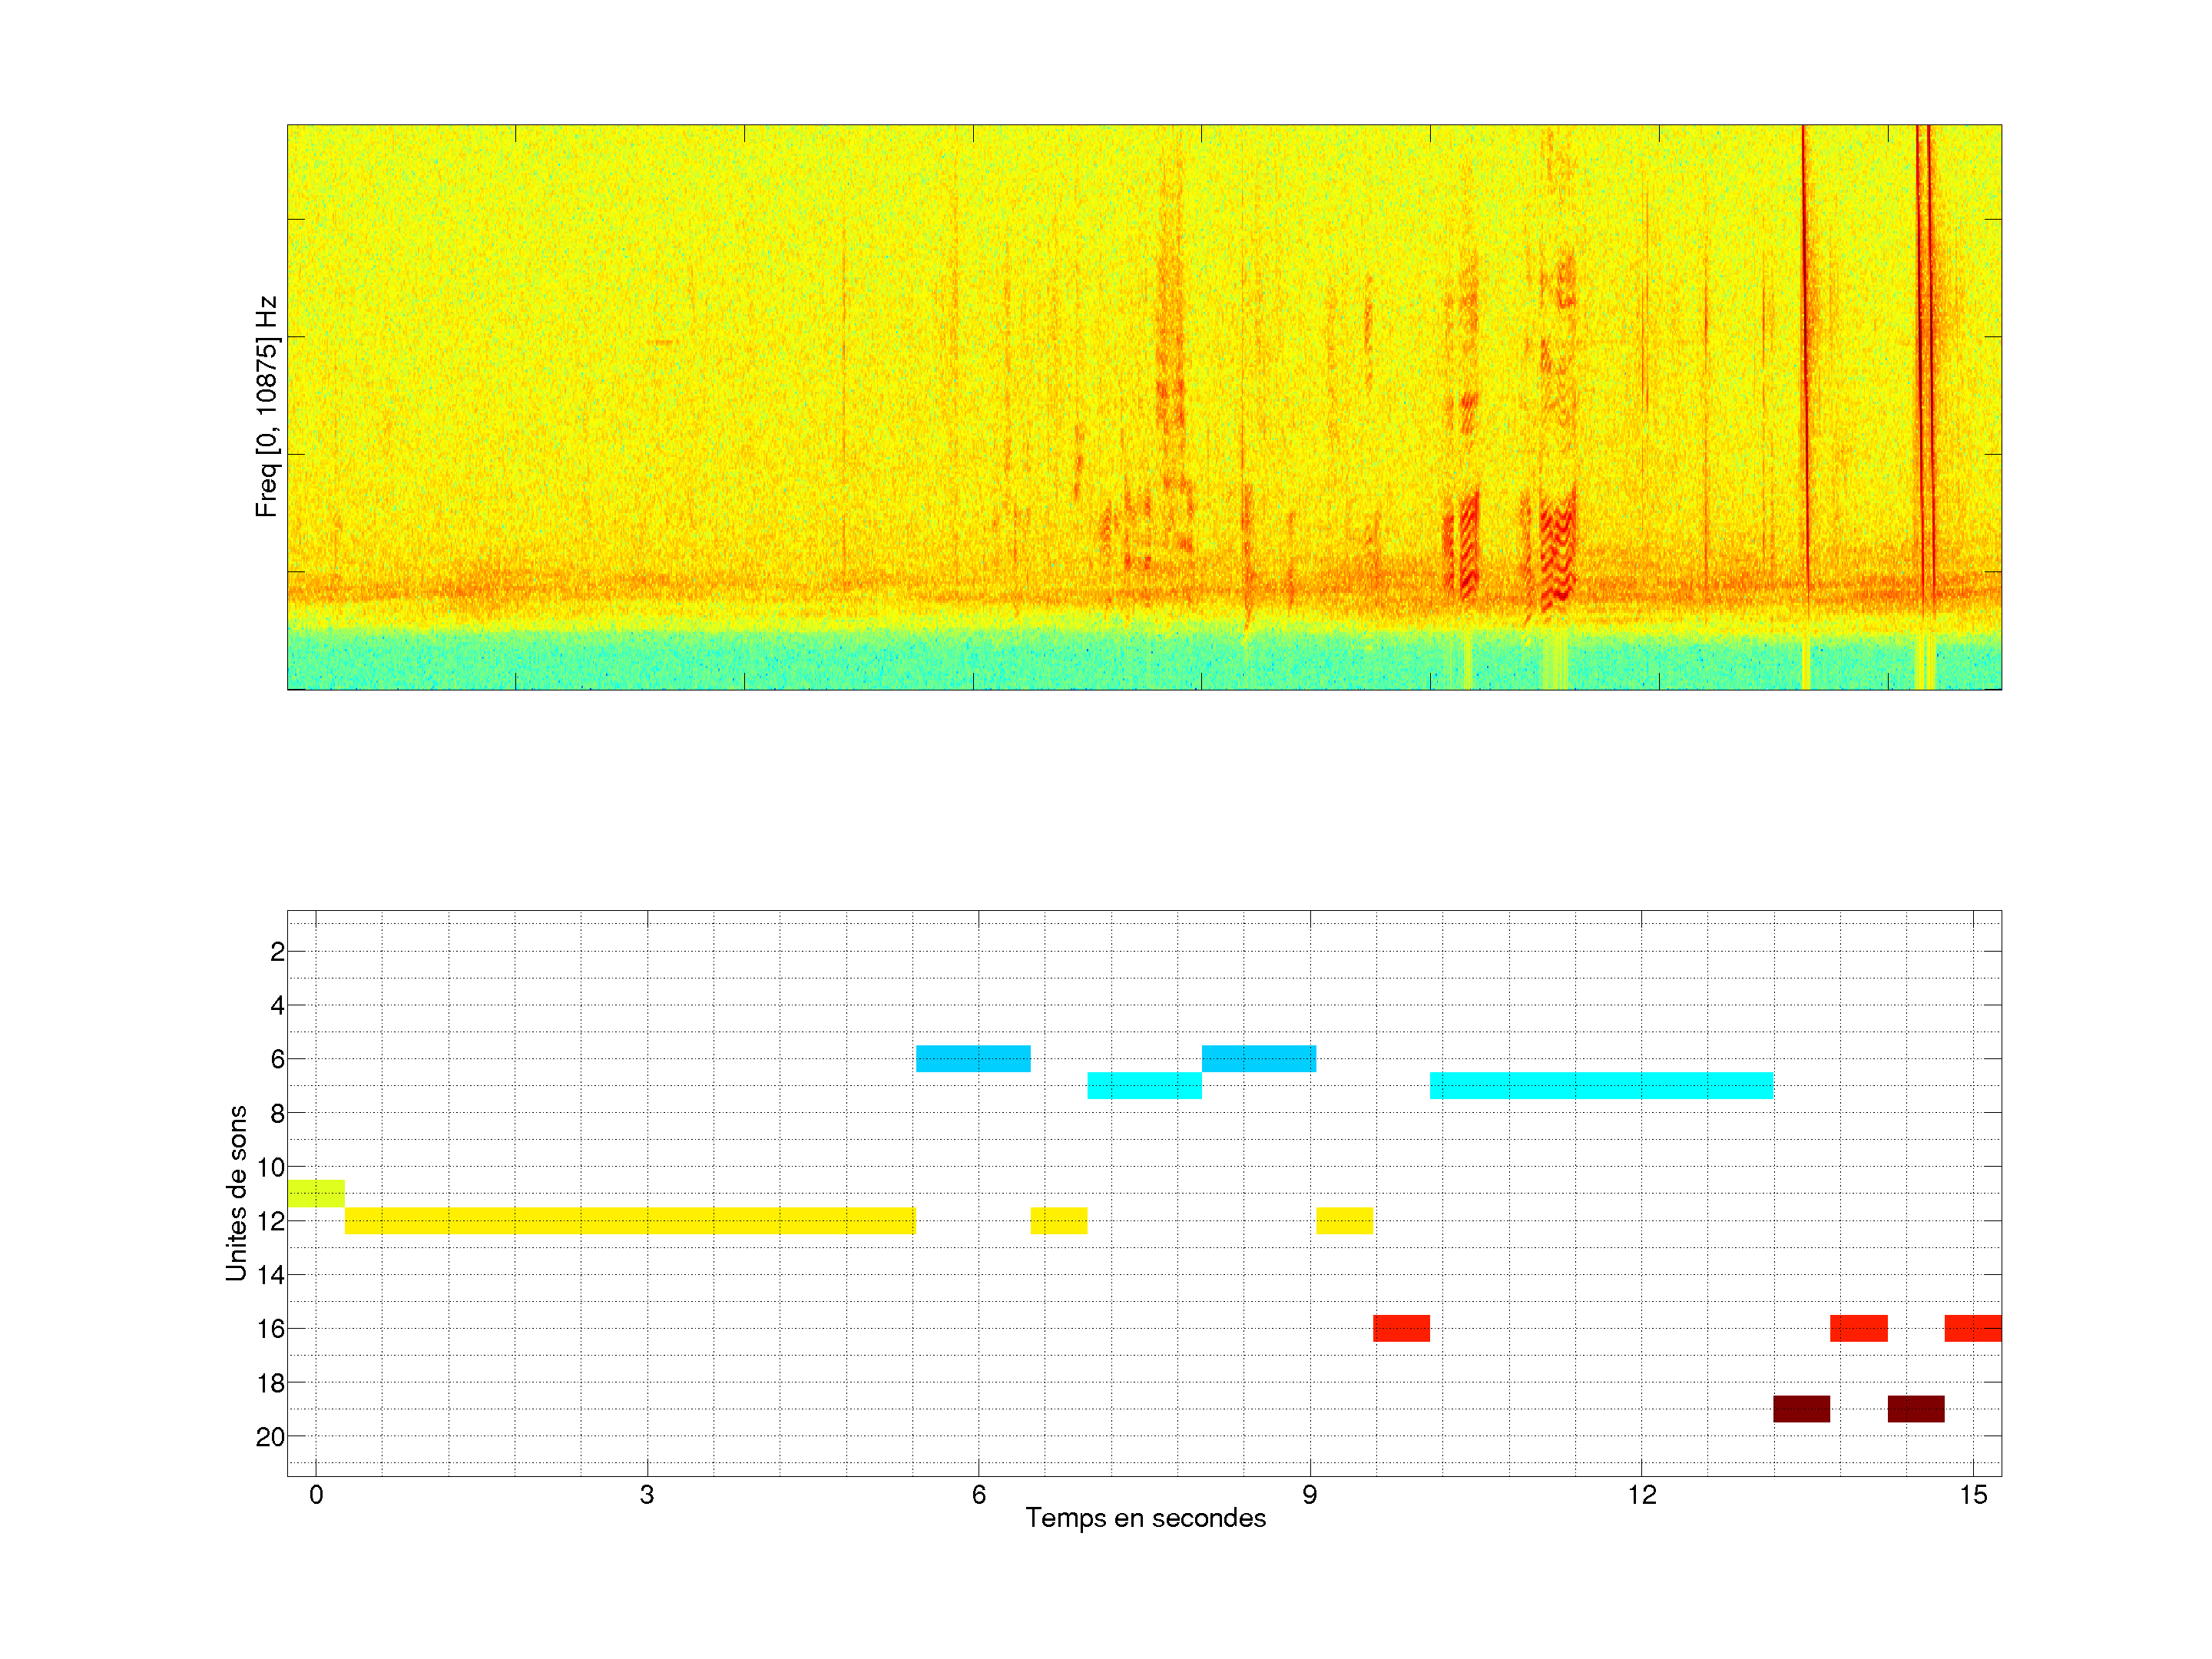Click the long yellow bar at unit 12

(x=629, y=1220)
